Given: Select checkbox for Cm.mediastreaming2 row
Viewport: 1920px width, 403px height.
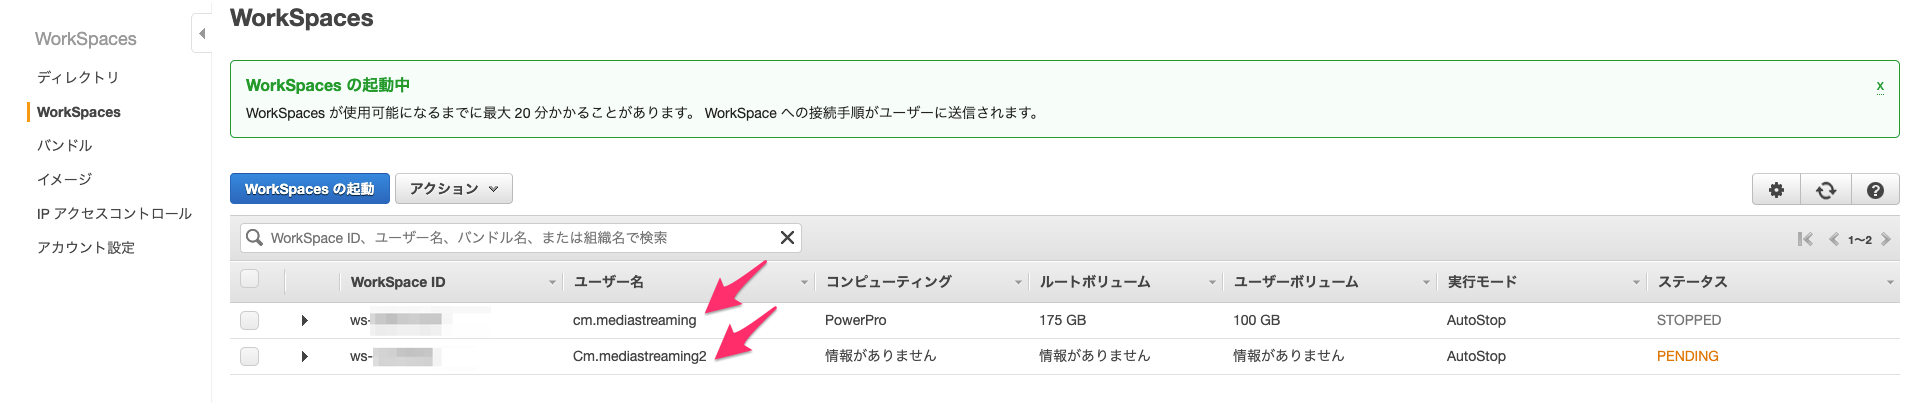Looking at the screenshot, I should coord(250,356).
